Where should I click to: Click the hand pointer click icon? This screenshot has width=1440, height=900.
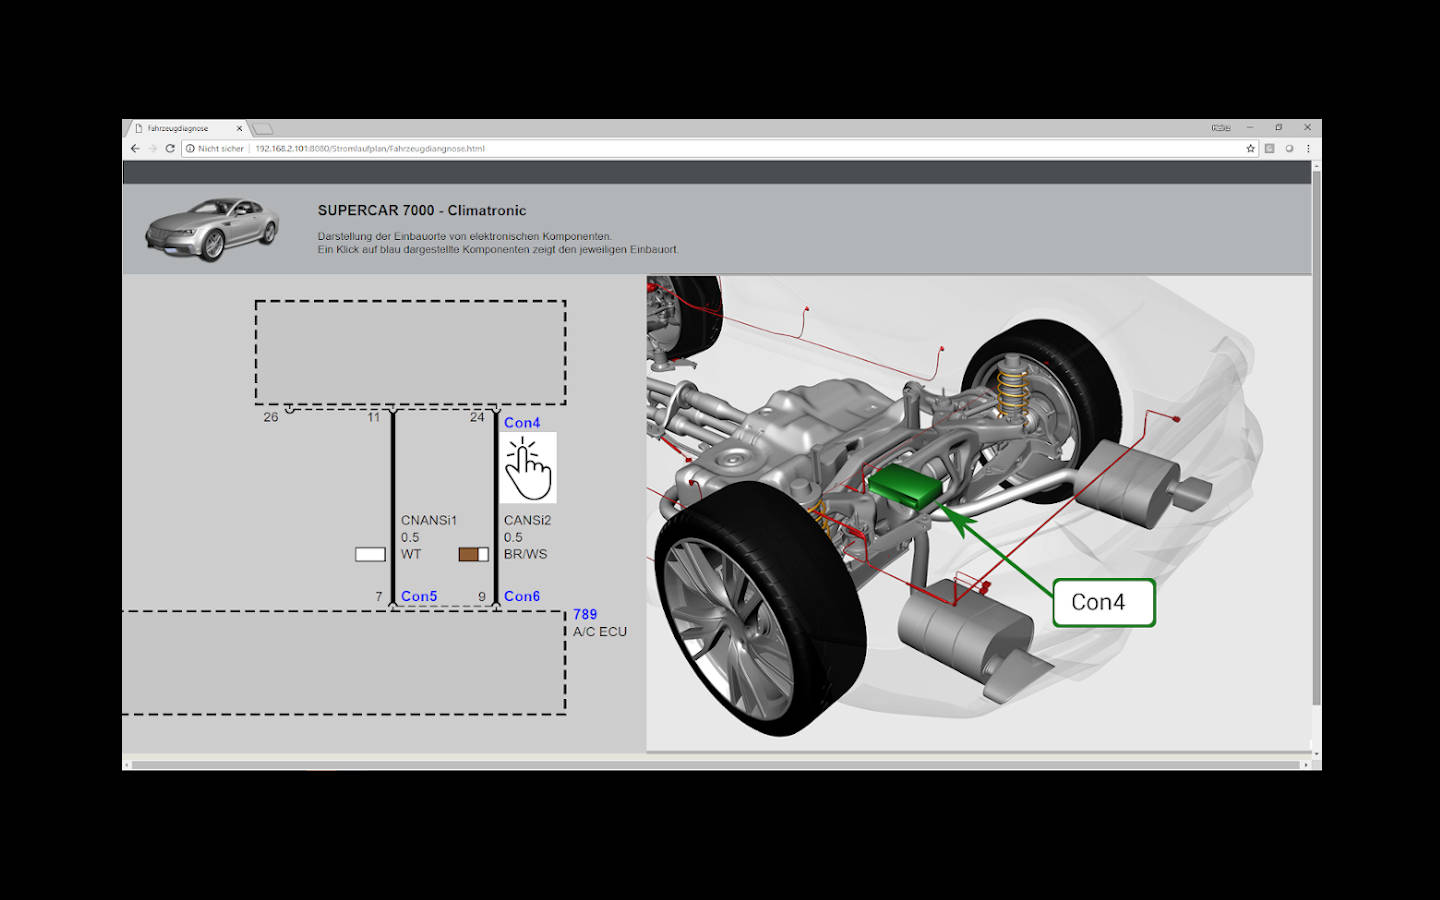pos(528,468)
